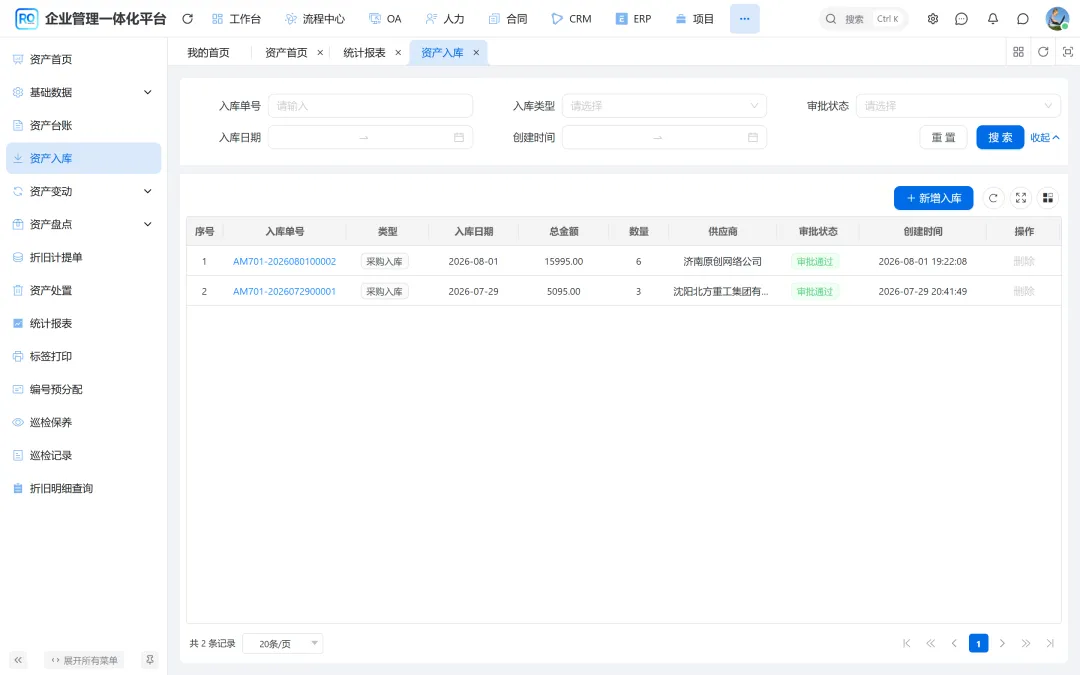
Task: Click the user avatar in top right
Action: 1057,19
